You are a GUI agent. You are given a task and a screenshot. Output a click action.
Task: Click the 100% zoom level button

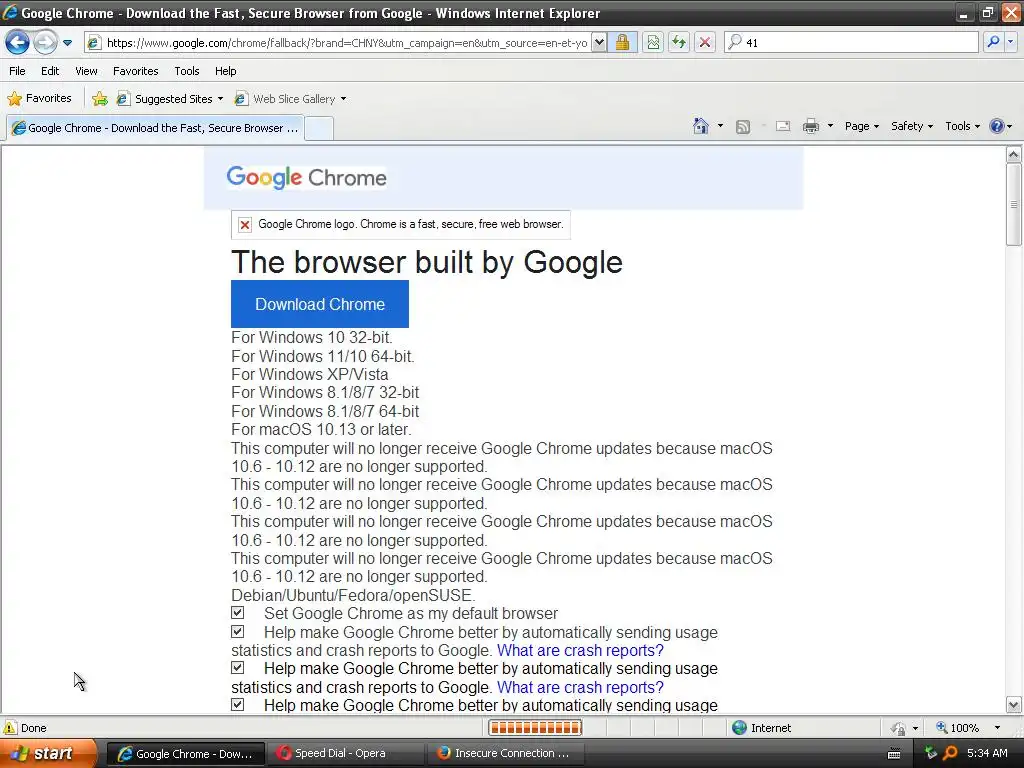tap(957, 728)
